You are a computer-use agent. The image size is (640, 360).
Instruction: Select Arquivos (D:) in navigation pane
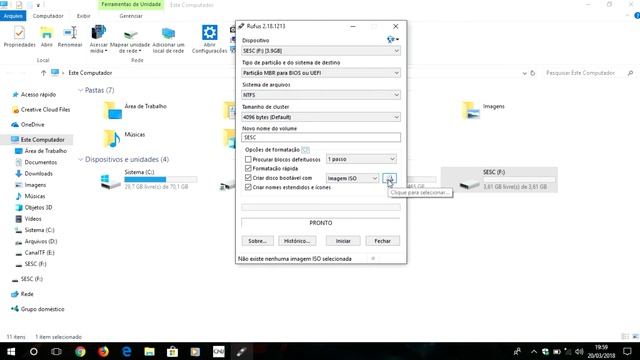[40, 241]
